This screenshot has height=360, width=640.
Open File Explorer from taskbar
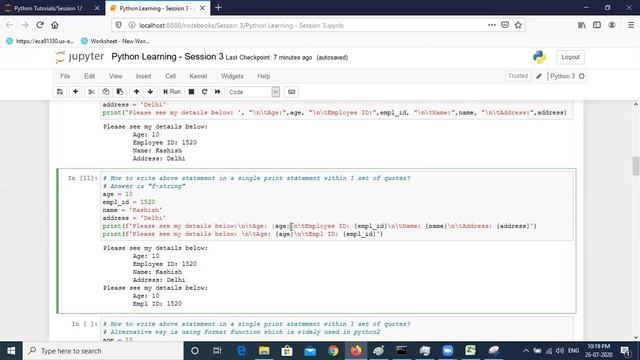coord(264,351)
